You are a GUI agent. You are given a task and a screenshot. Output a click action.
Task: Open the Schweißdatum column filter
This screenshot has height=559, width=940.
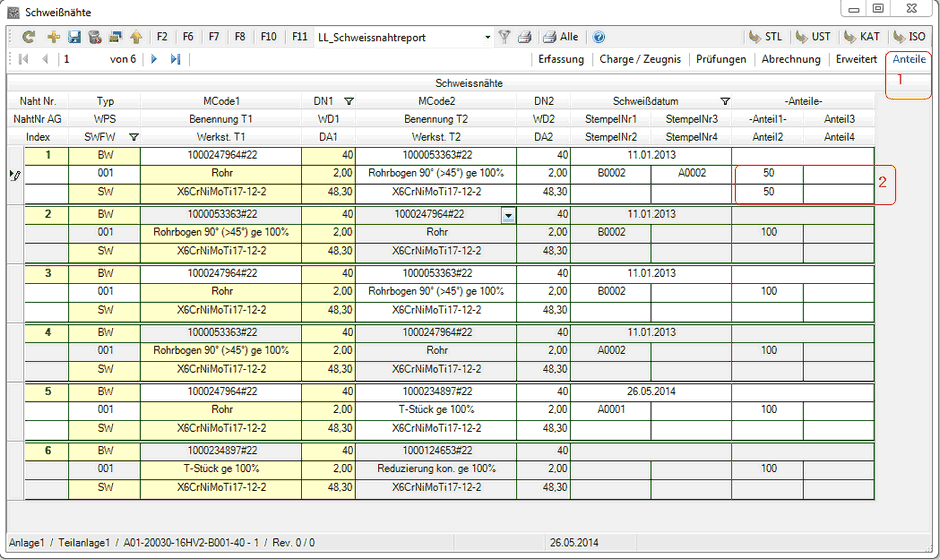724,101
